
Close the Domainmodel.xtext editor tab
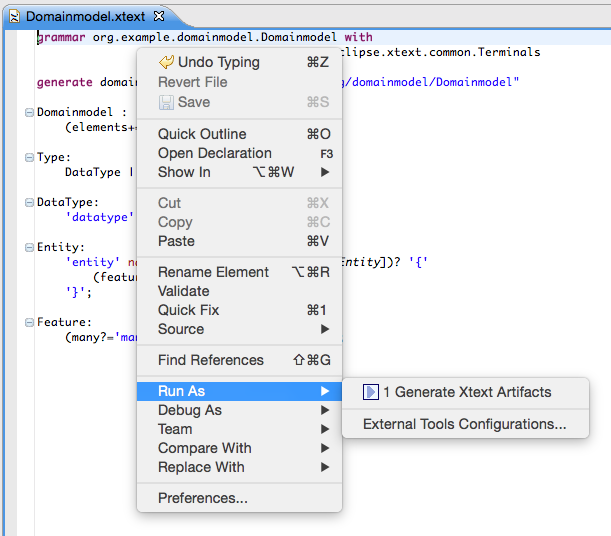159,16
